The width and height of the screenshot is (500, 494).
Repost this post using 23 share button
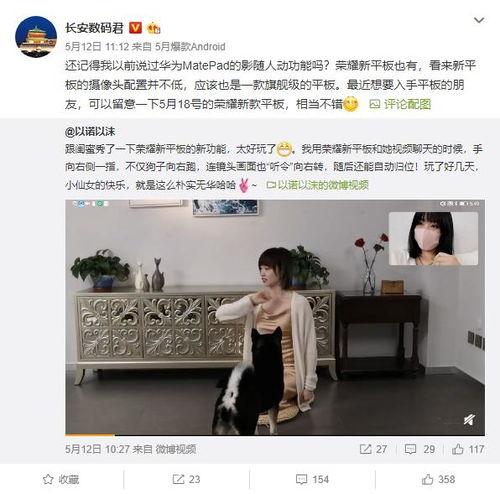[x=186, y=479]
